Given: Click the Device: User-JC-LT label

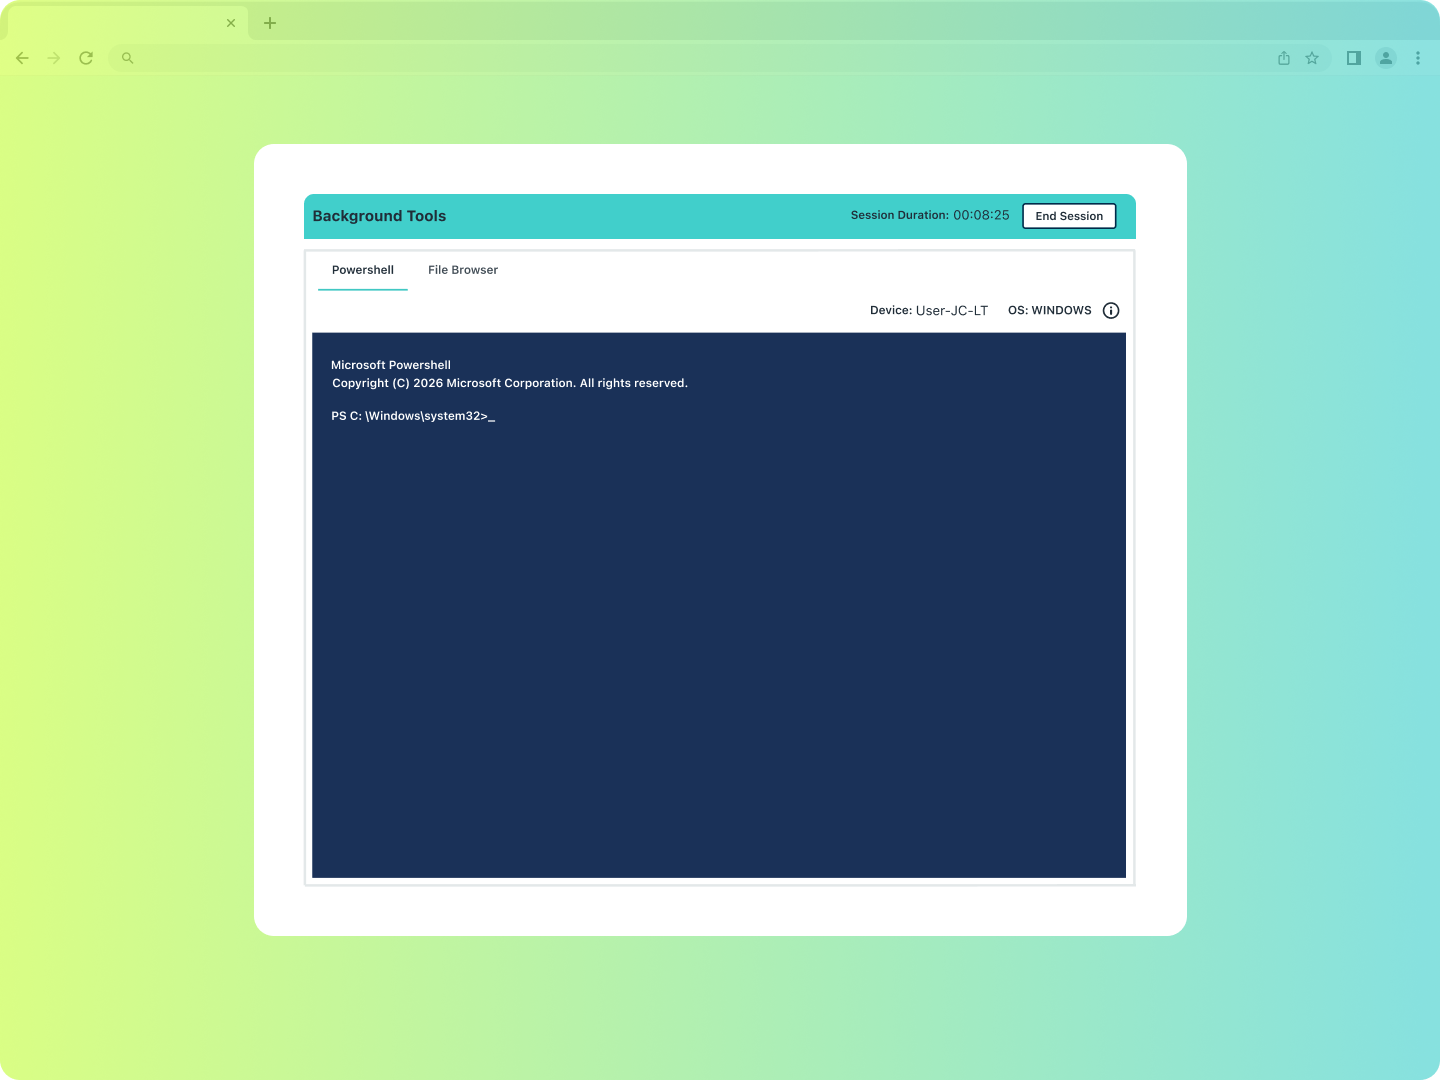Looking at the screenshot, I should [929, 311].
